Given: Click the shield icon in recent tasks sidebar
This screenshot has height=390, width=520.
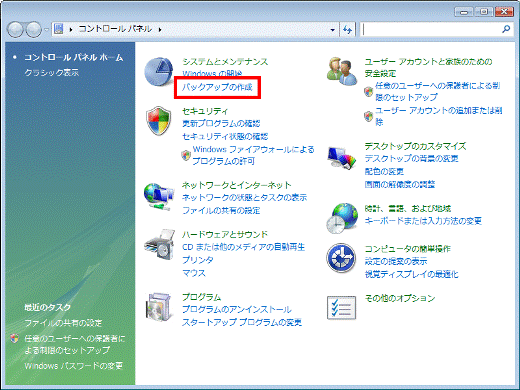Looking at the screenshot, I should tap(14, 338).
